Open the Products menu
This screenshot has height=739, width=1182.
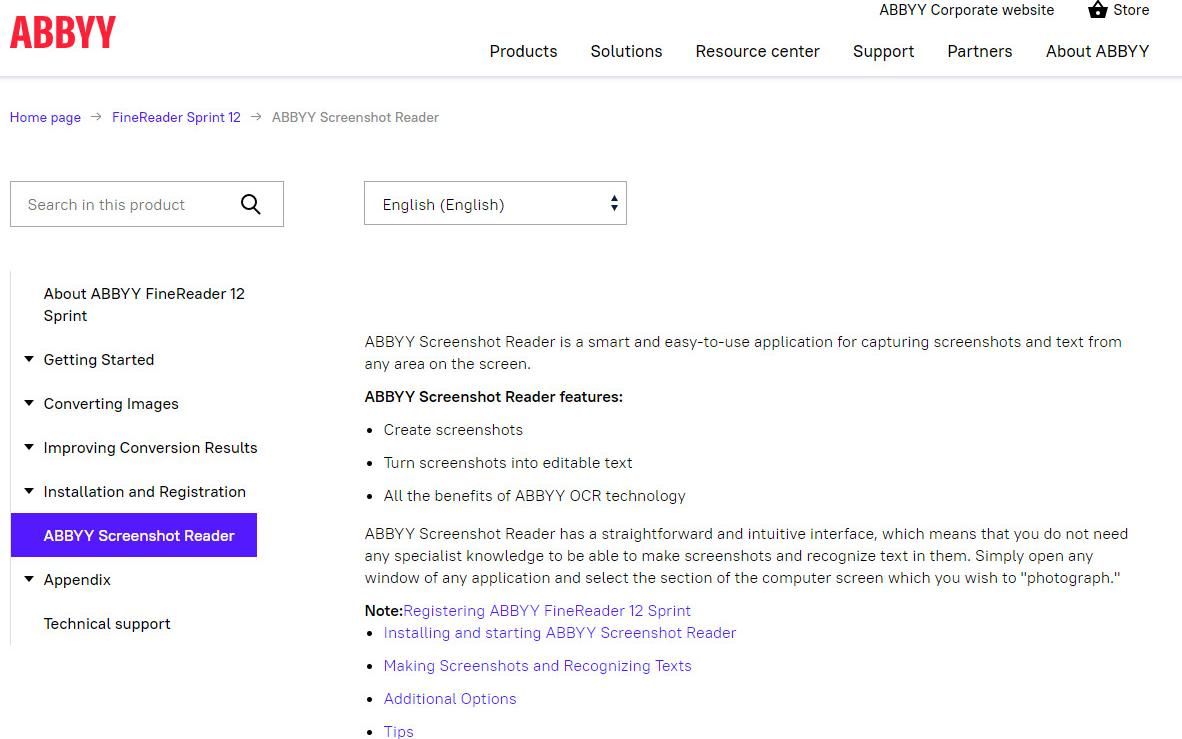[523, 51]
